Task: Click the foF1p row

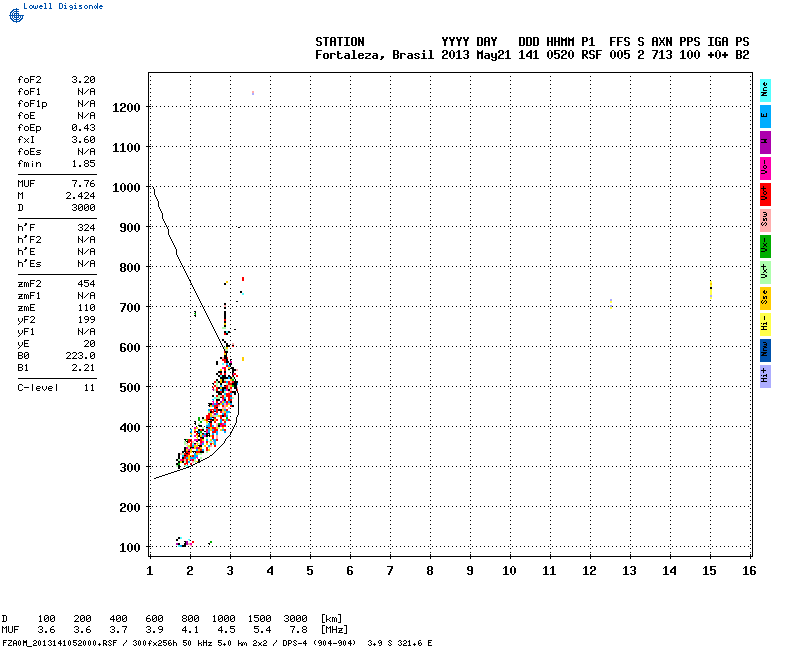Action: [x=56, y=104]
